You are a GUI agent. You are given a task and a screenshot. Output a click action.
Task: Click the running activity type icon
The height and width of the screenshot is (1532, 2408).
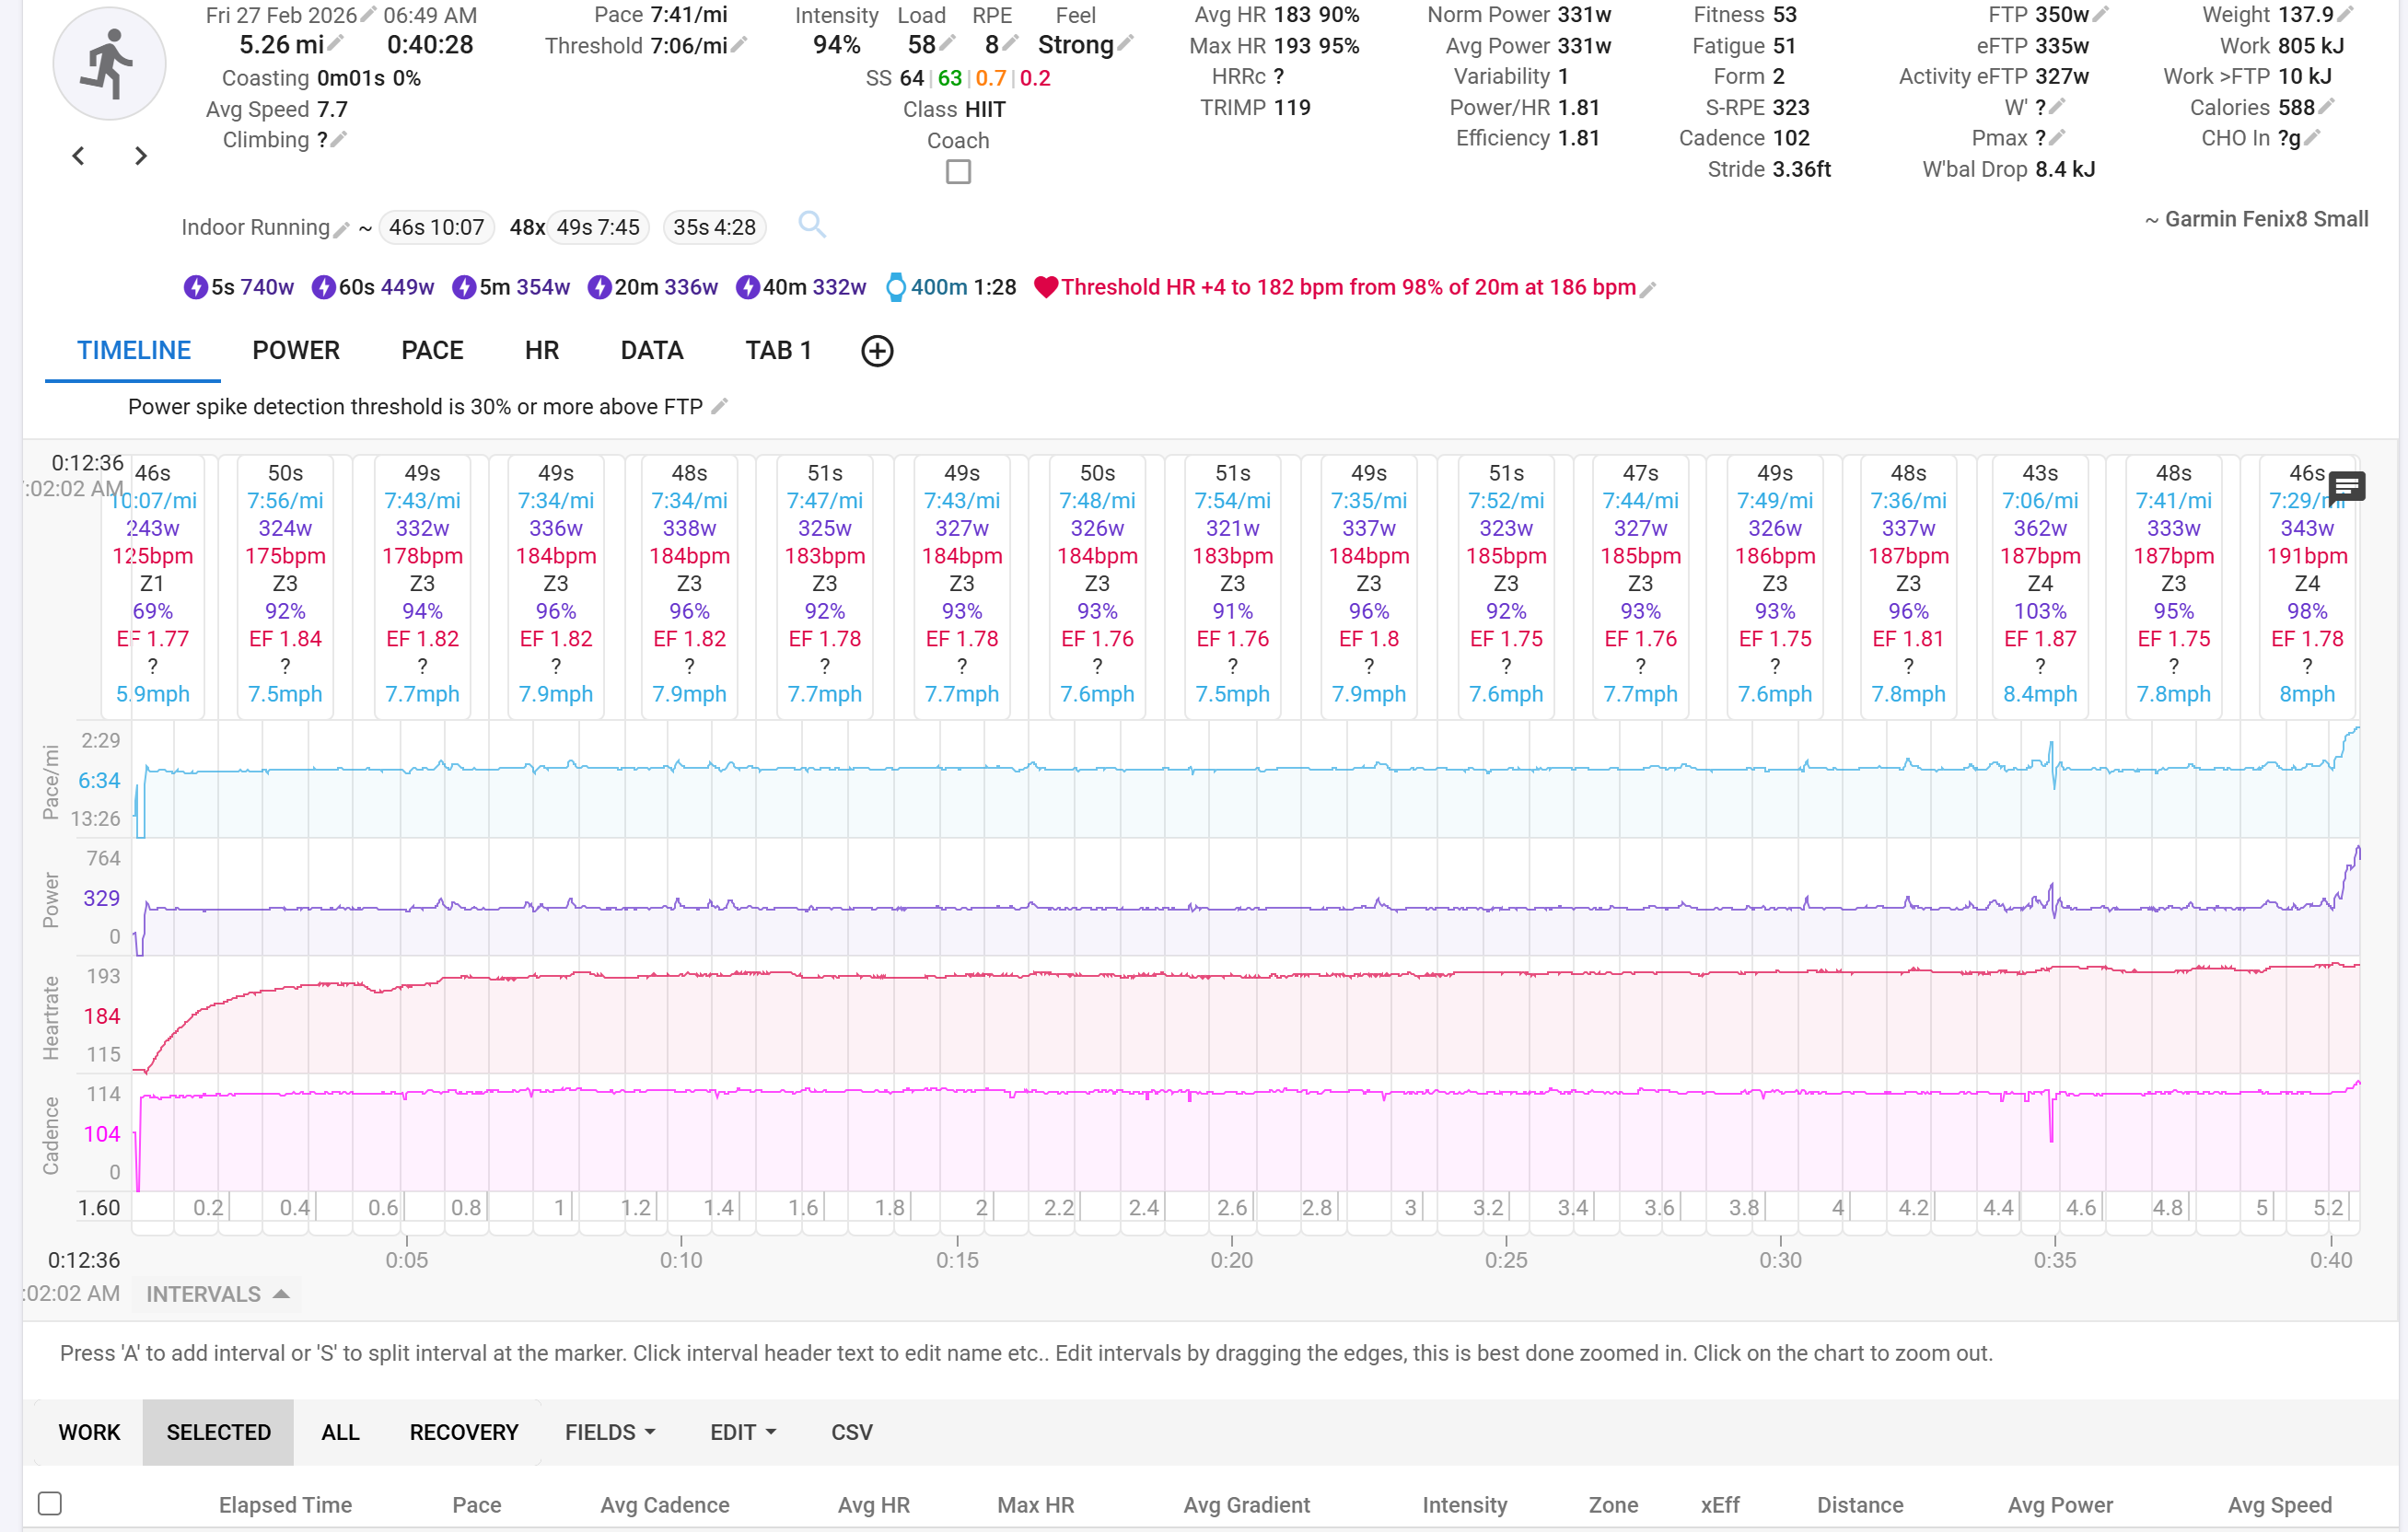109,64
